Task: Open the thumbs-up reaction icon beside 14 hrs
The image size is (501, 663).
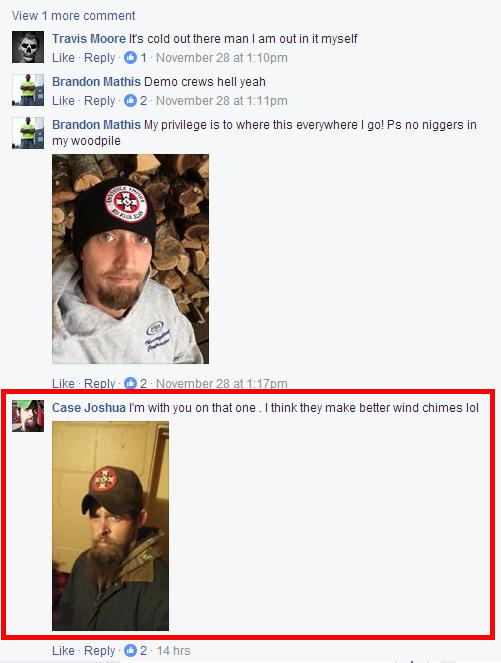Action: 131,651
